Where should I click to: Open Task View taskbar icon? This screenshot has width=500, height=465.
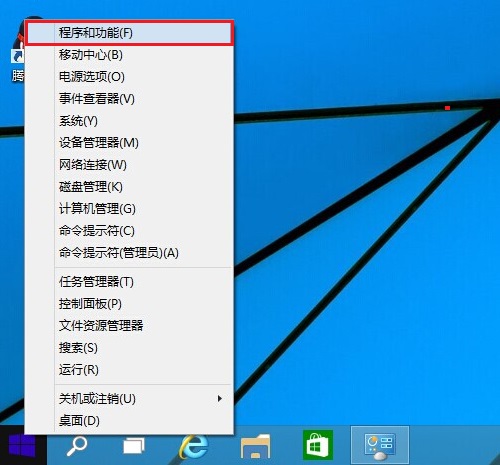click(x=134, y=446)
